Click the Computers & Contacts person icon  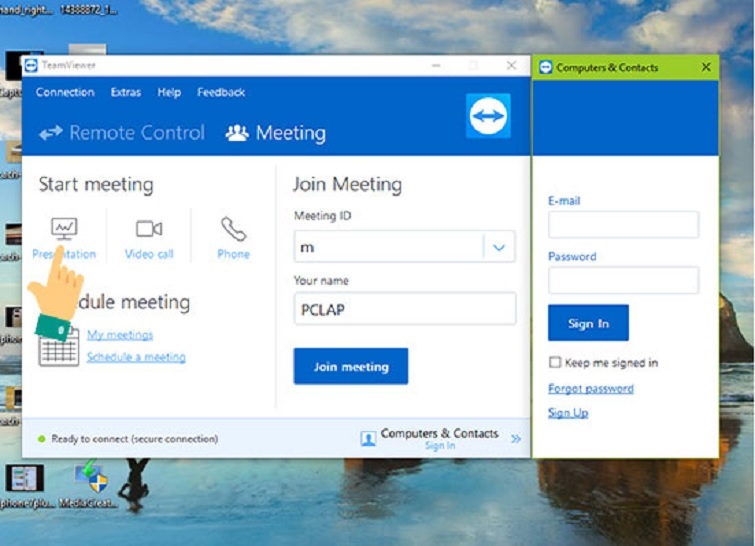(x=368, y=439)
